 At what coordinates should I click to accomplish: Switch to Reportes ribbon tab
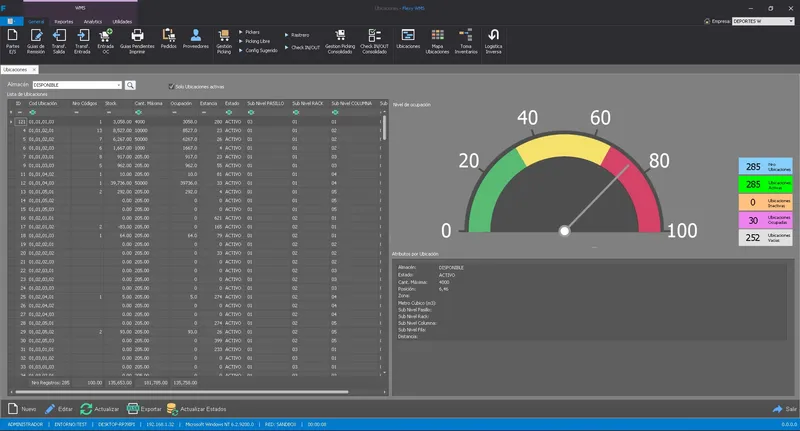click(64, 21)
